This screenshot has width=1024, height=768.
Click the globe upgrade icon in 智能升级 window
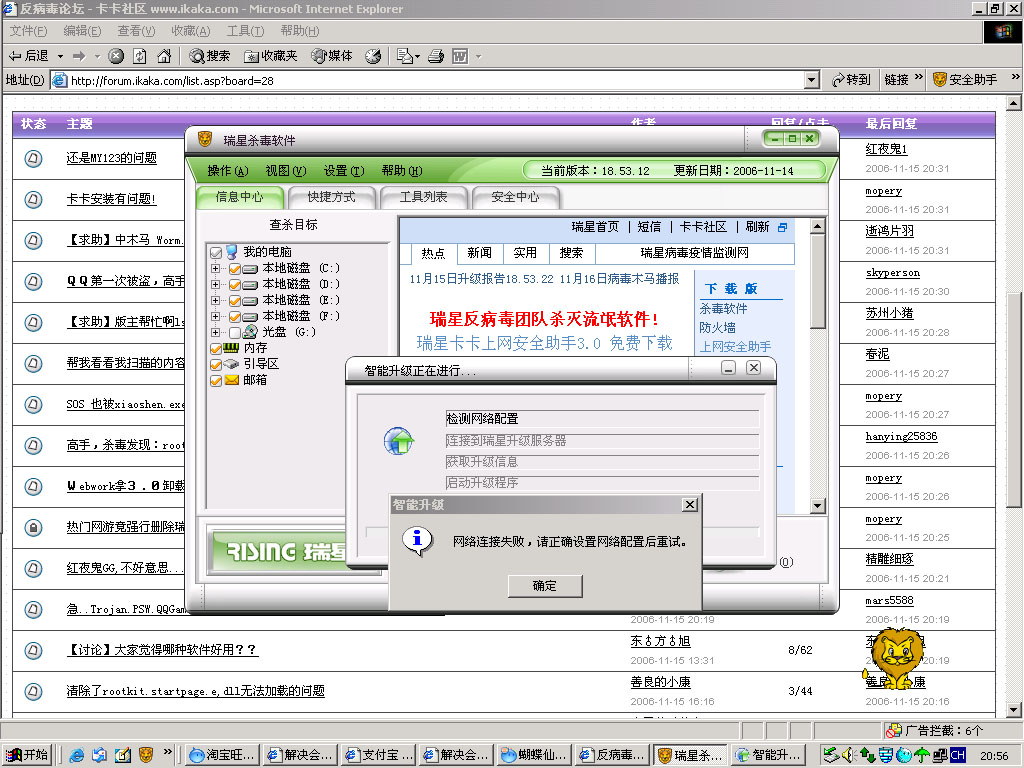[398, 441]
